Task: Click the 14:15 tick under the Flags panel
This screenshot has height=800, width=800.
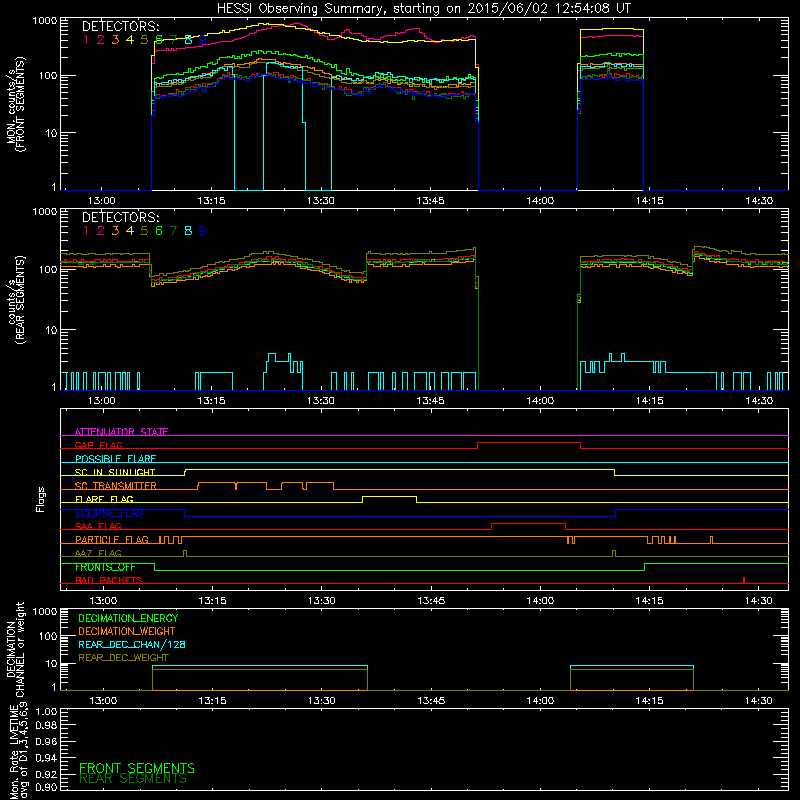Action: point(649,601)
